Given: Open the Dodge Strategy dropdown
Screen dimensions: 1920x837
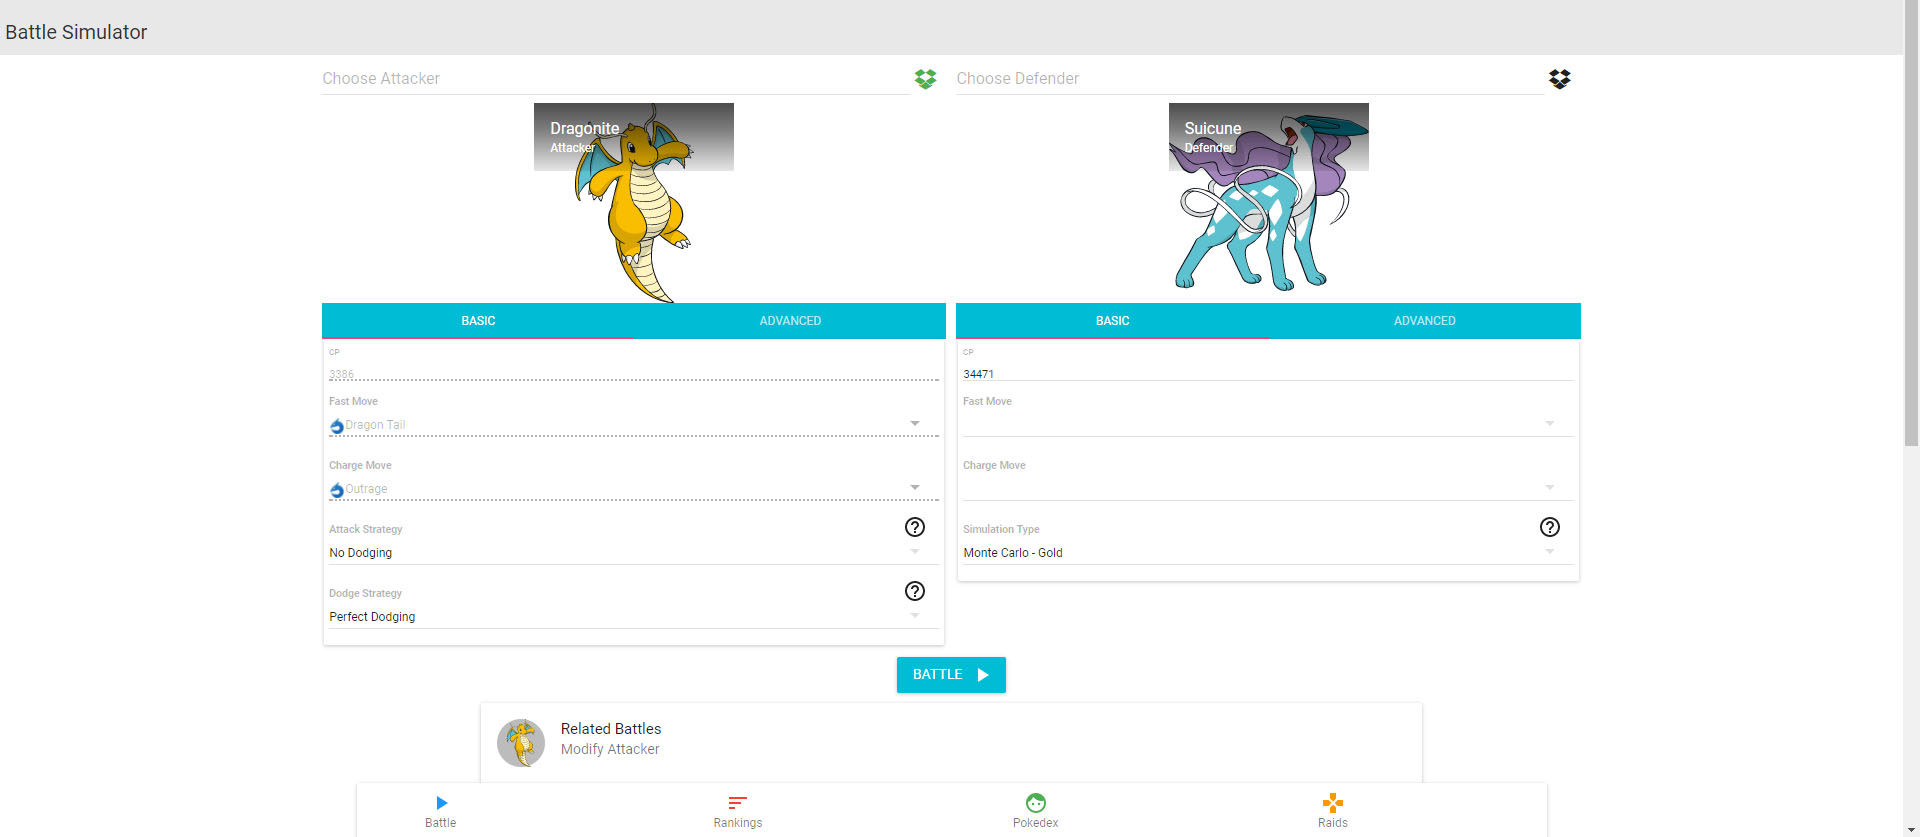Looking at the screenshot, I should [x=914, y=616].
